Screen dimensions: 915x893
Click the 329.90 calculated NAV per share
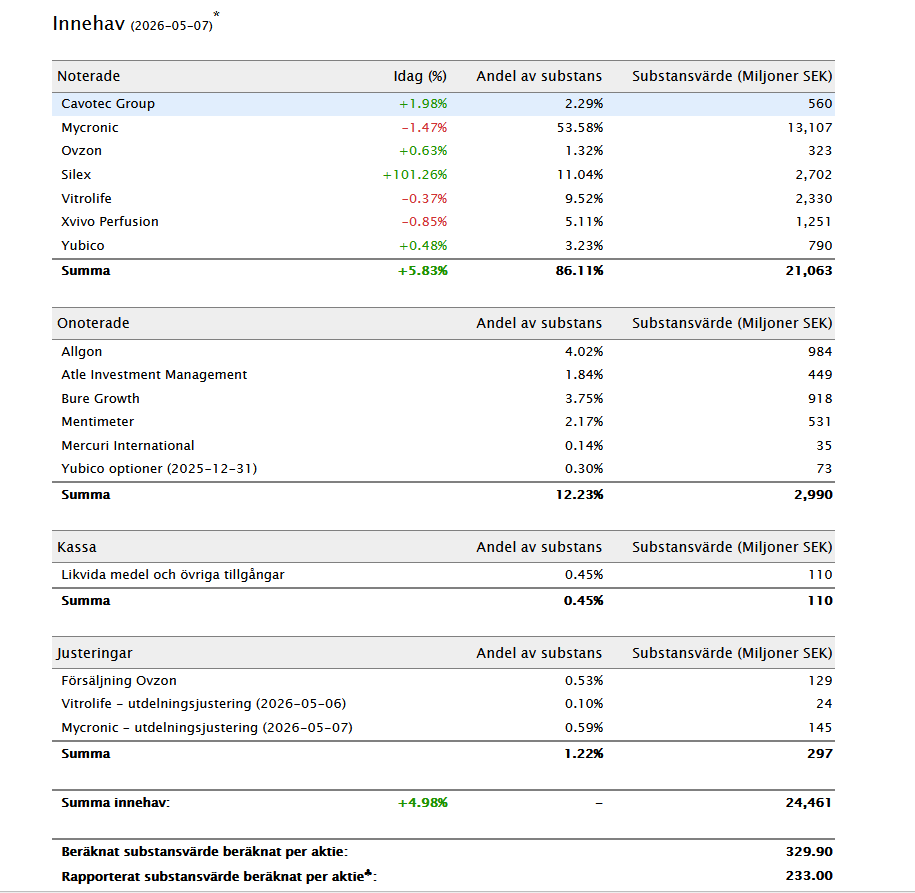[809, 852]
